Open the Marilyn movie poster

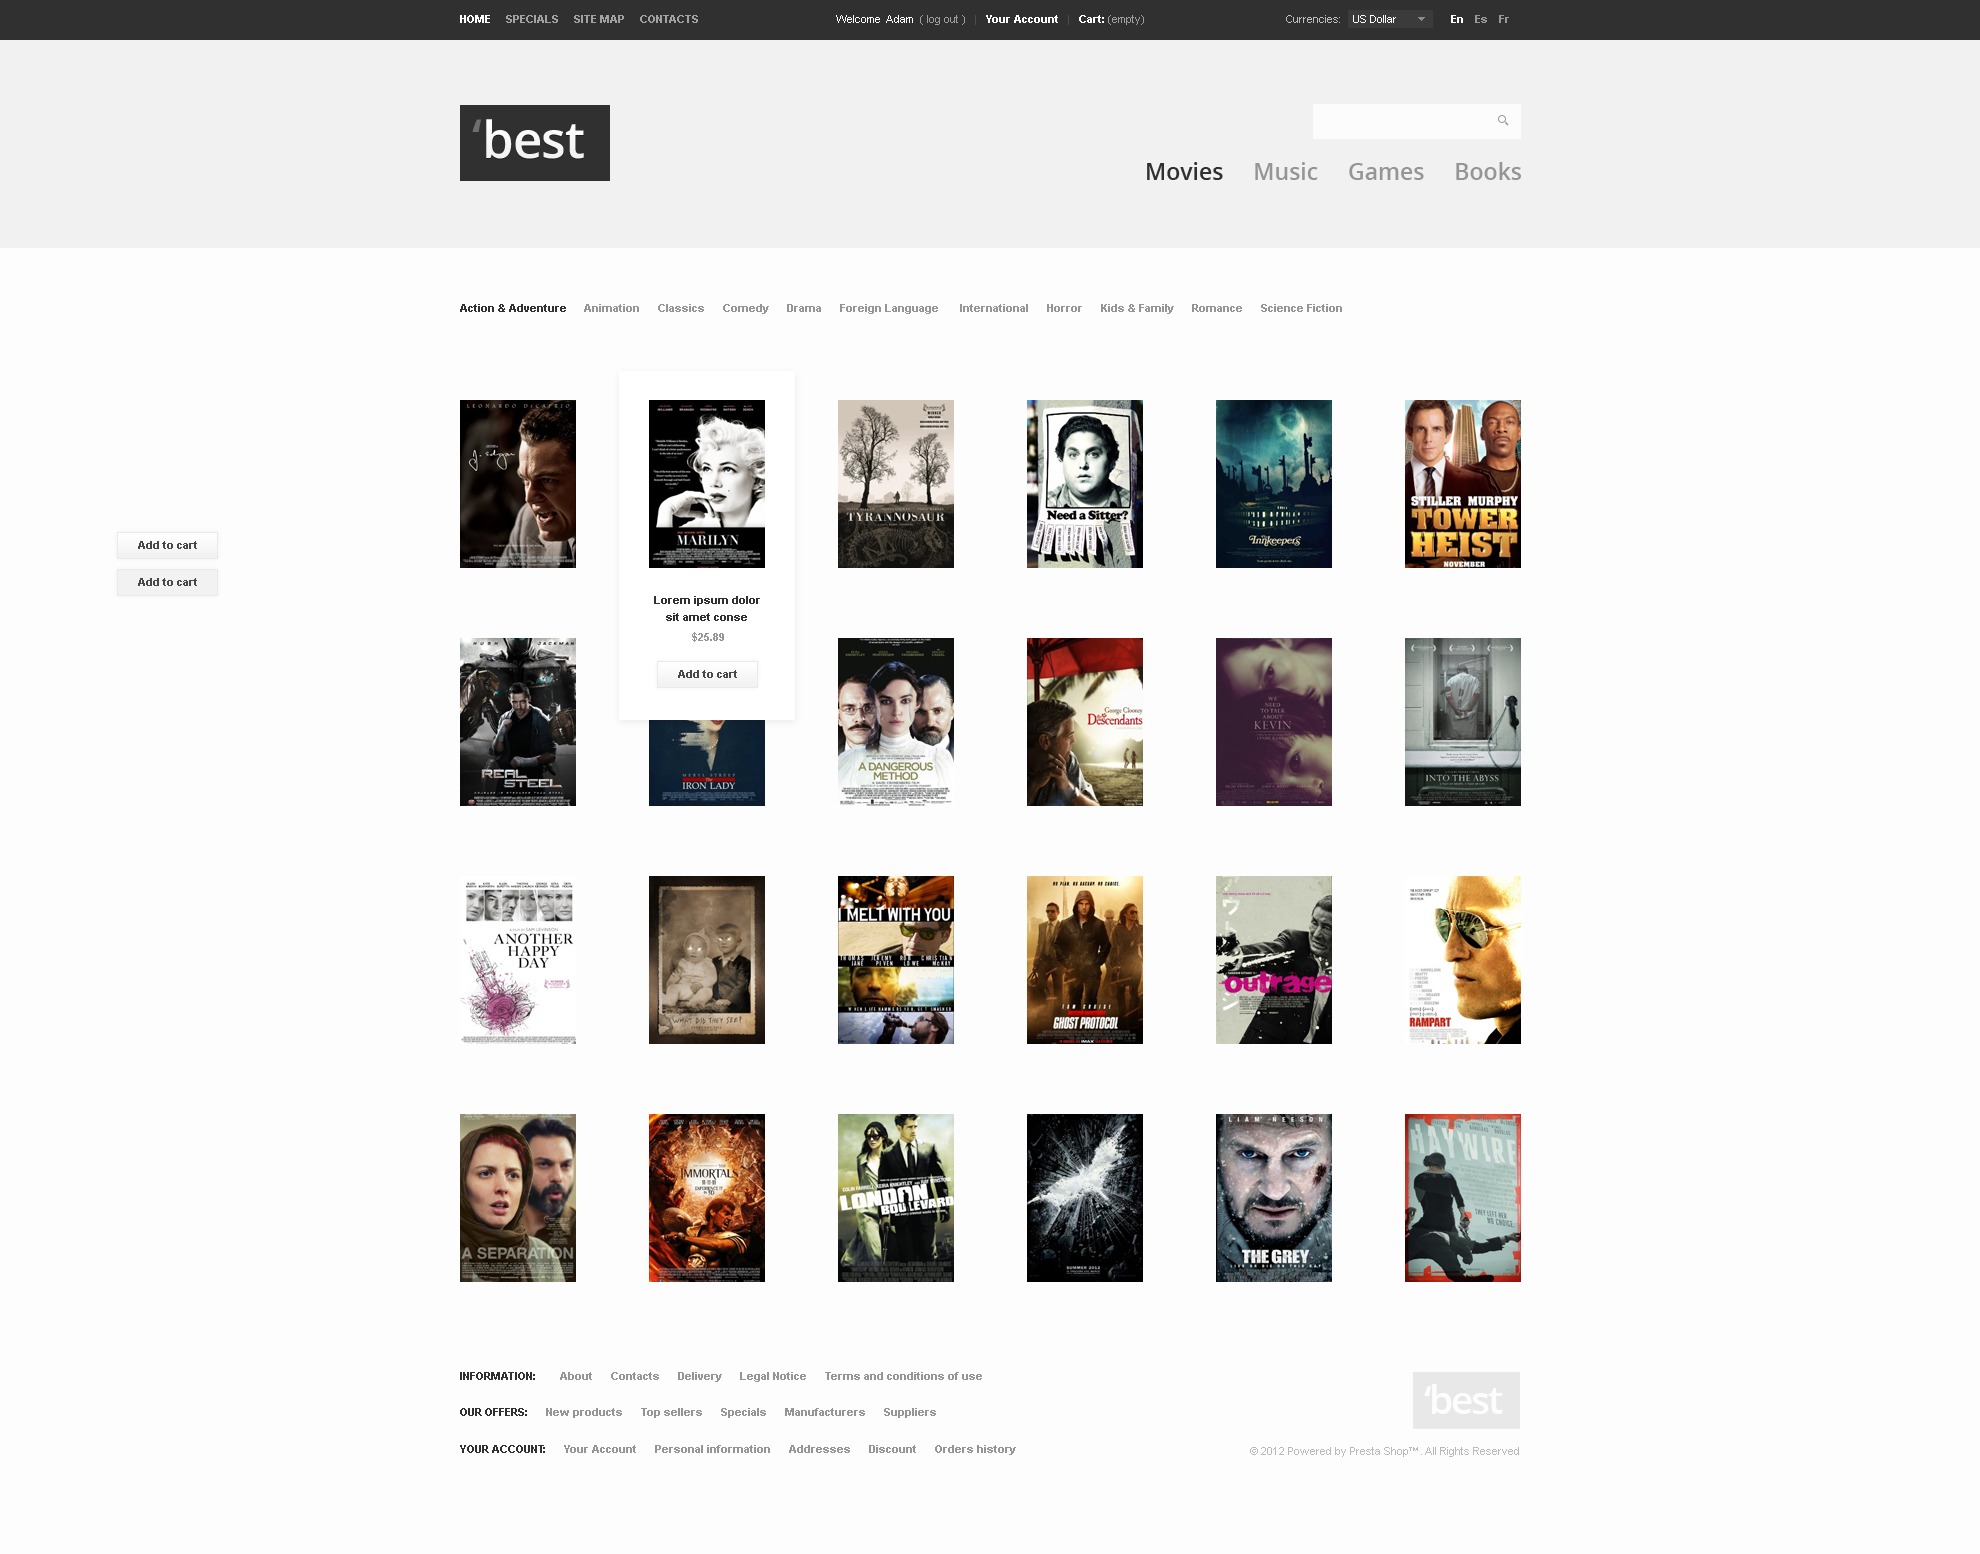[707, 484]
